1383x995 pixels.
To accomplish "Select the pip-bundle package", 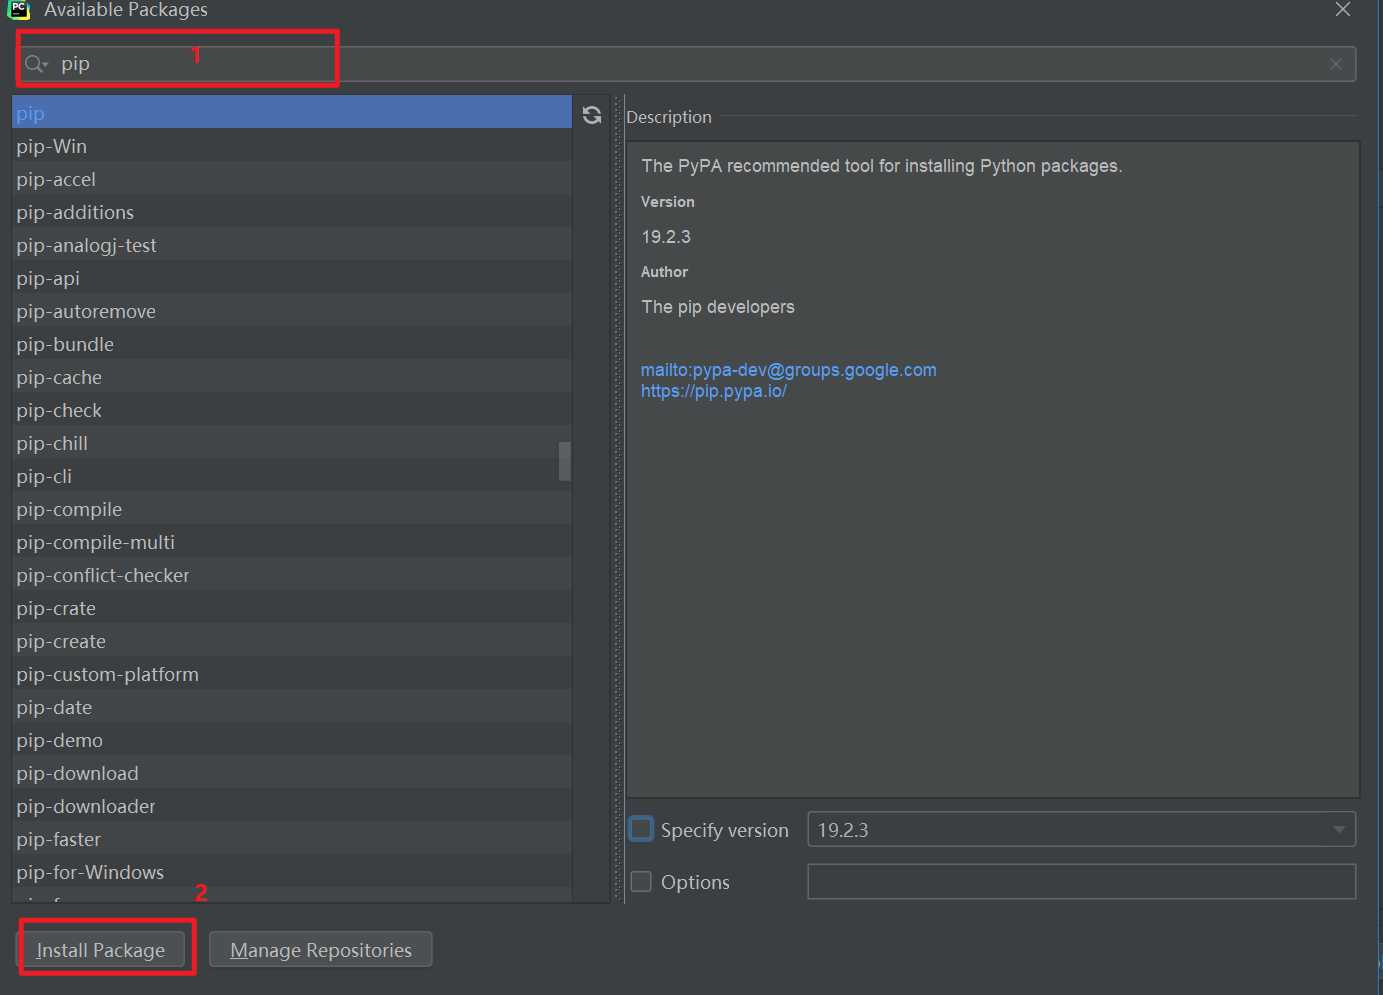I will click(x=291, y=344).
